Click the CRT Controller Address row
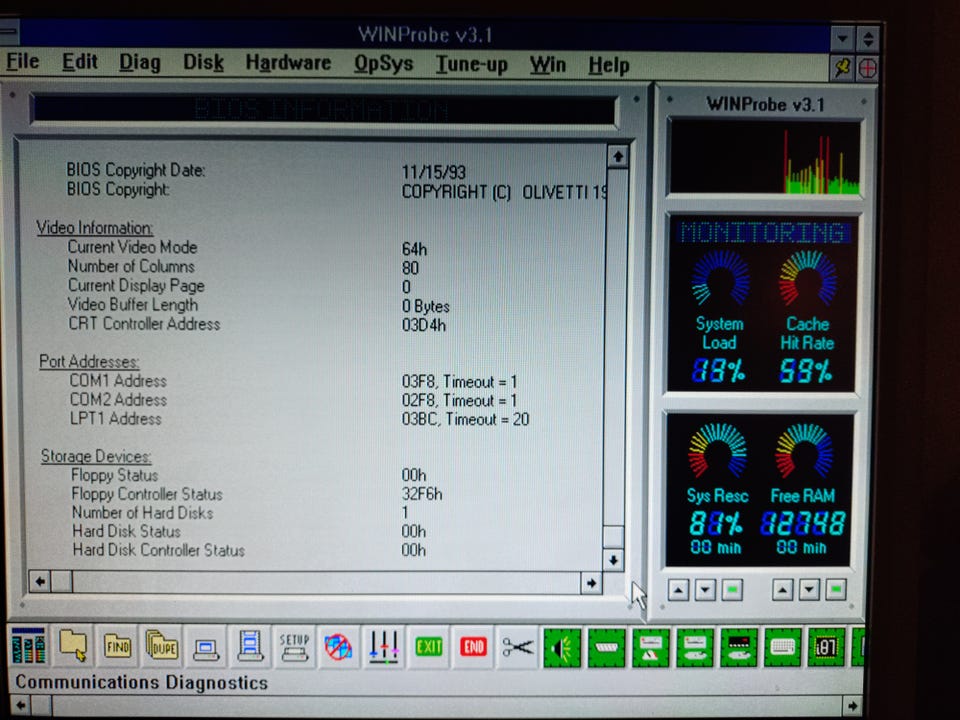Image resolution: width=960 pixels, height=720 pixels. pyautogui.click(x=257, y=324)
